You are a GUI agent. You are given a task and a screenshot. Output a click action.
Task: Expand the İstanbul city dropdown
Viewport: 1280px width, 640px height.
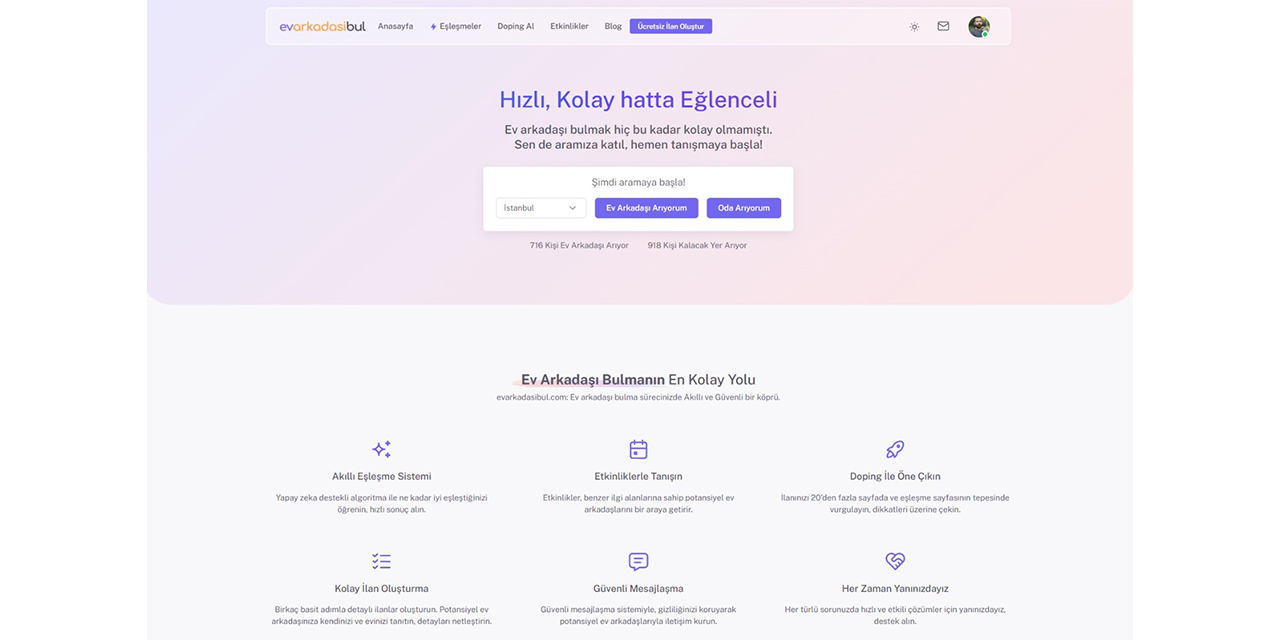[540, 208]
